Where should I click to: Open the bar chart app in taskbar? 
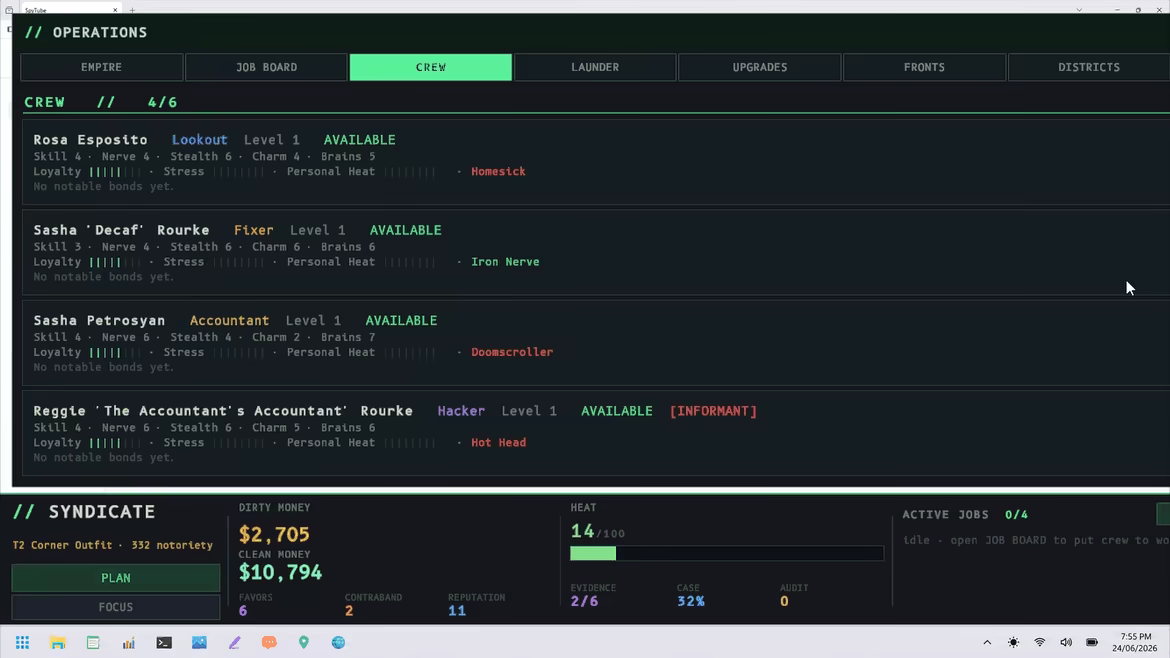(128, 642)
